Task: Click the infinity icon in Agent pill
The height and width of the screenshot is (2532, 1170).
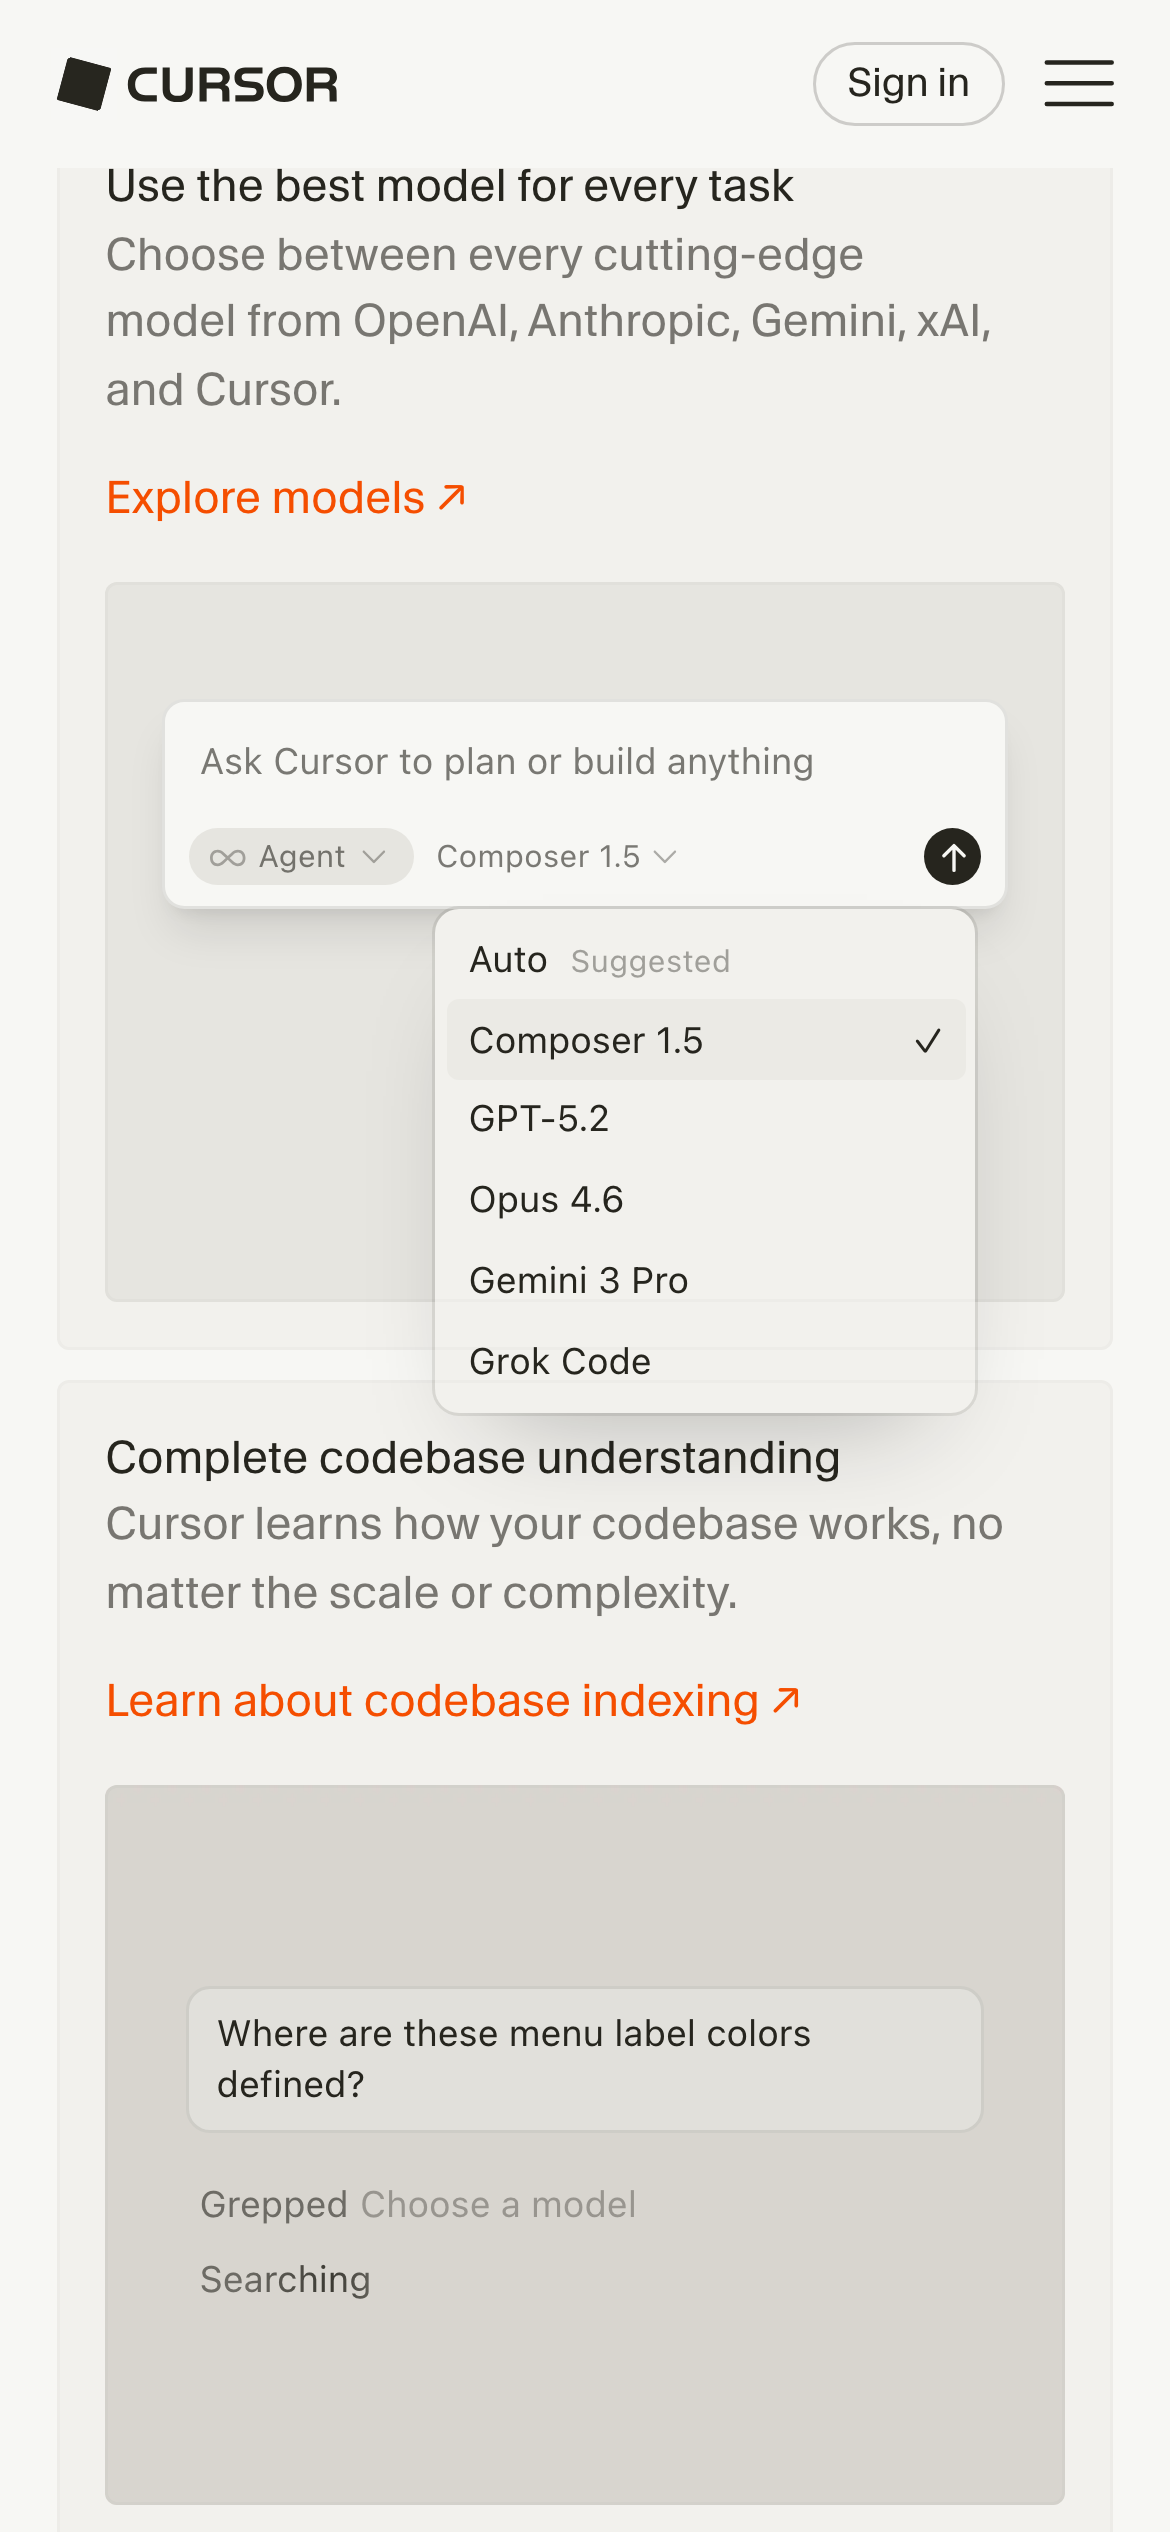Action: coord(227,857)
